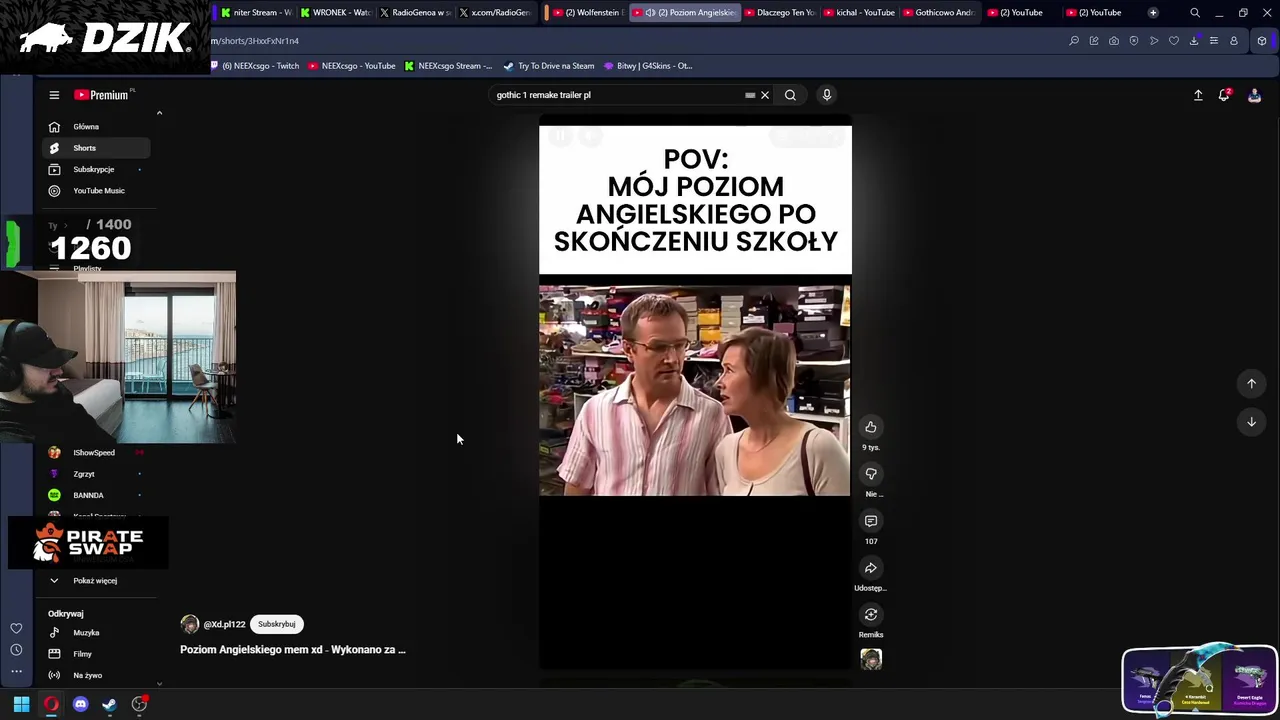Go to the next short with the down arrow
This screenshot has height=720, width=1280.
click(1251, 422)
